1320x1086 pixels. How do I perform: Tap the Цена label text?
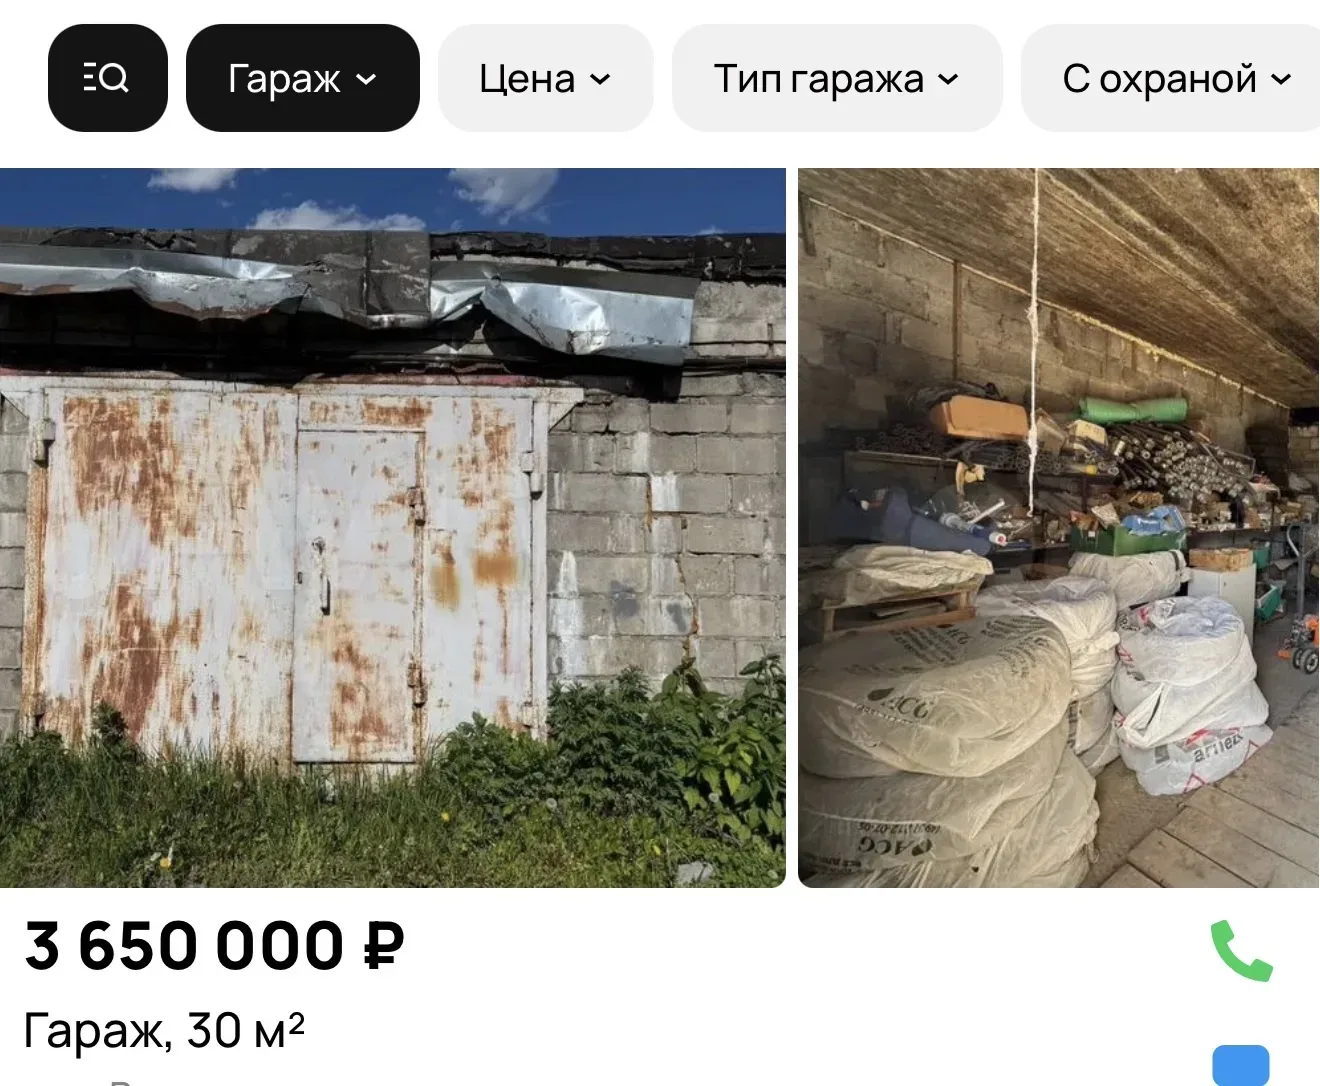click(x=527, y=79)
